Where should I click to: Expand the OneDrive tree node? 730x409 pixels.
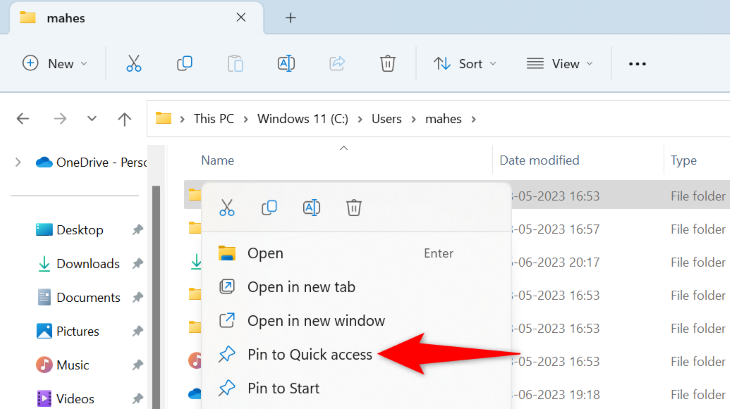(x=16, y=162)
